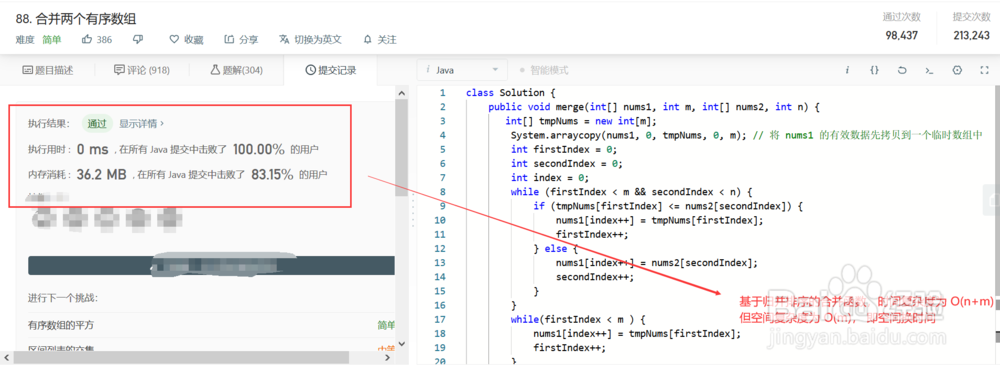Click the problem title 88. 合并两个有序数组
Viewport: 1000px width, 371px height.
tap(76, 19)
